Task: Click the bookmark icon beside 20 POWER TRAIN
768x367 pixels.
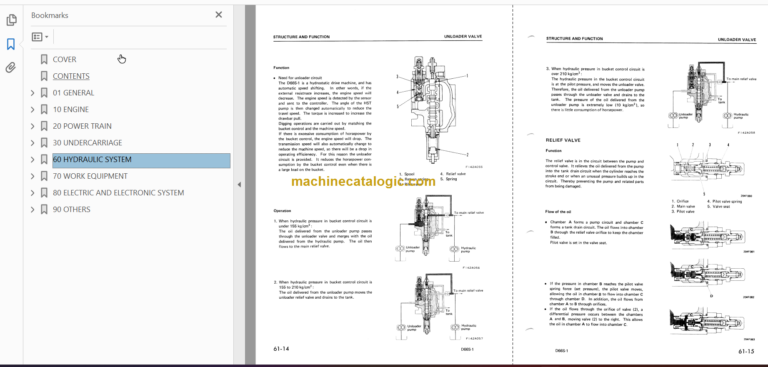Action: pyautogui.click(x=44, y=126)
